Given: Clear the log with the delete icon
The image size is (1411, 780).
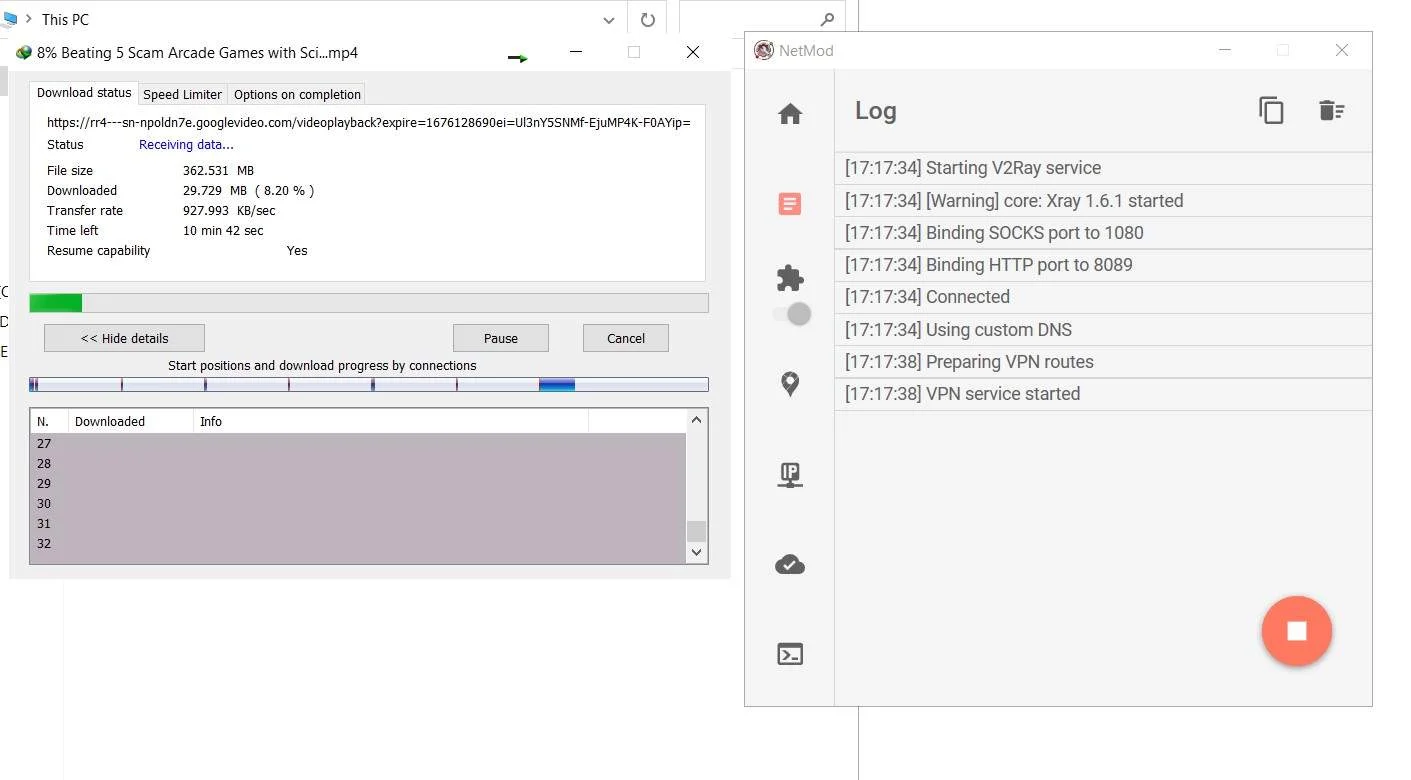Looking at the screenshot, I should click(x=1331, y=110).
